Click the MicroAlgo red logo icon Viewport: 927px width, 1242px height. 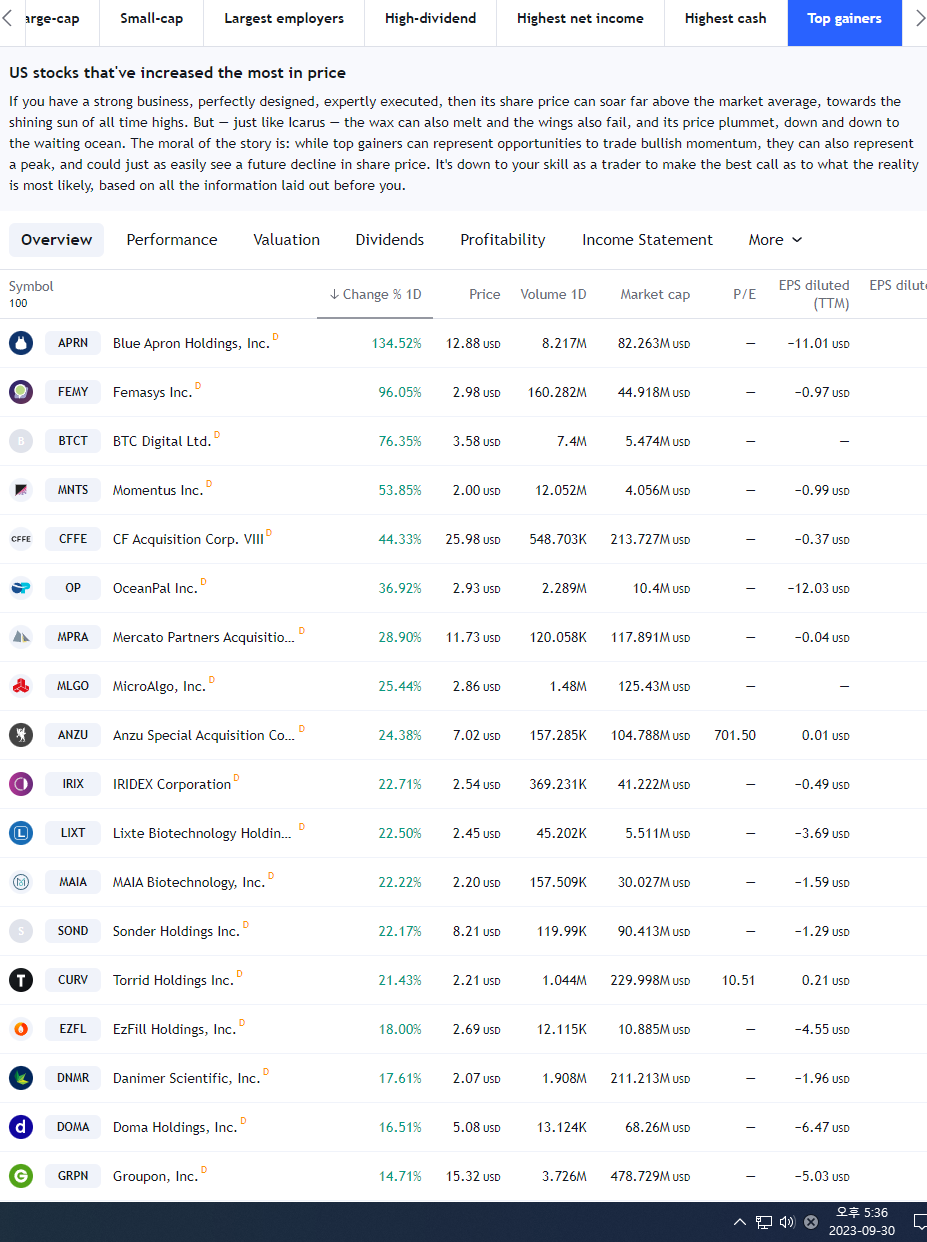(x=21, y=686)
